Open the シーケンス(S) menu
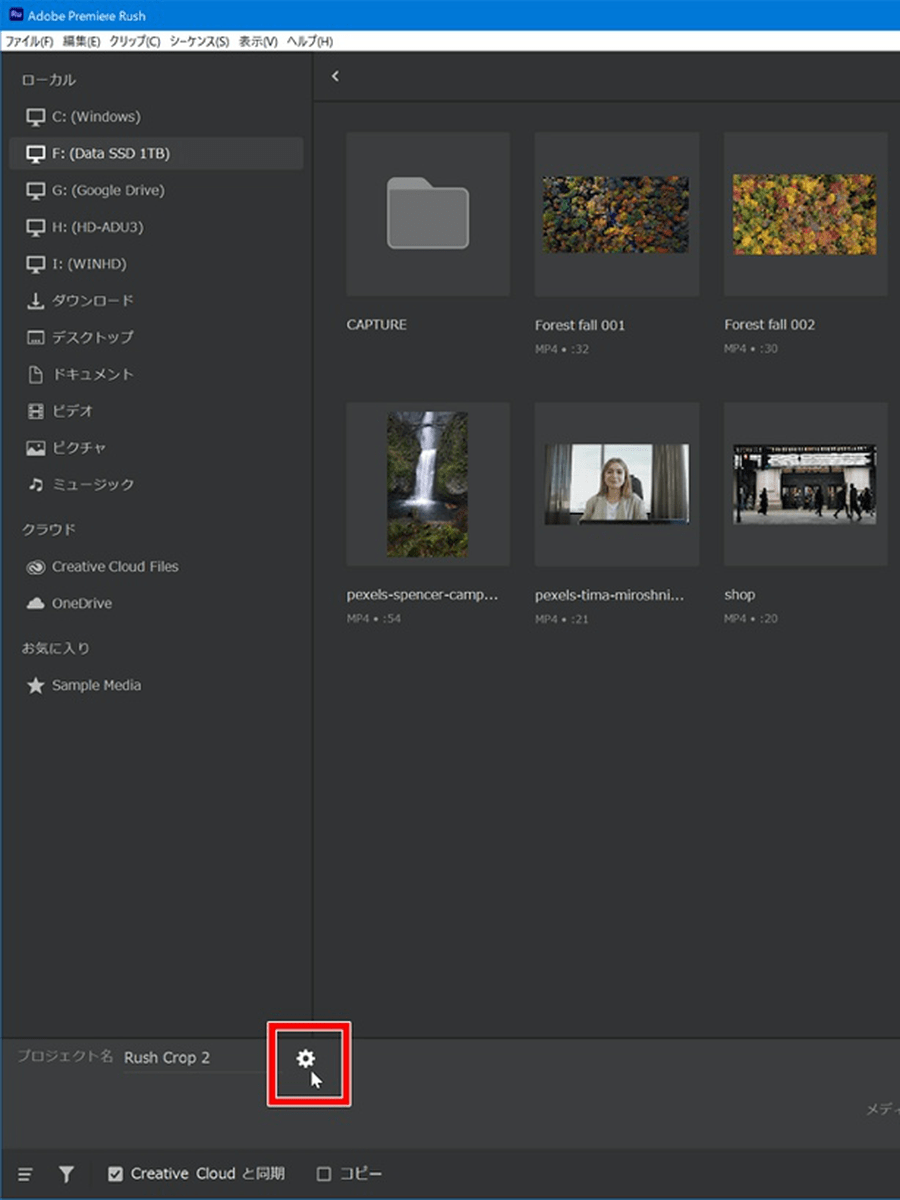This screenshot has width=900, height=1200. pos(199,42)
